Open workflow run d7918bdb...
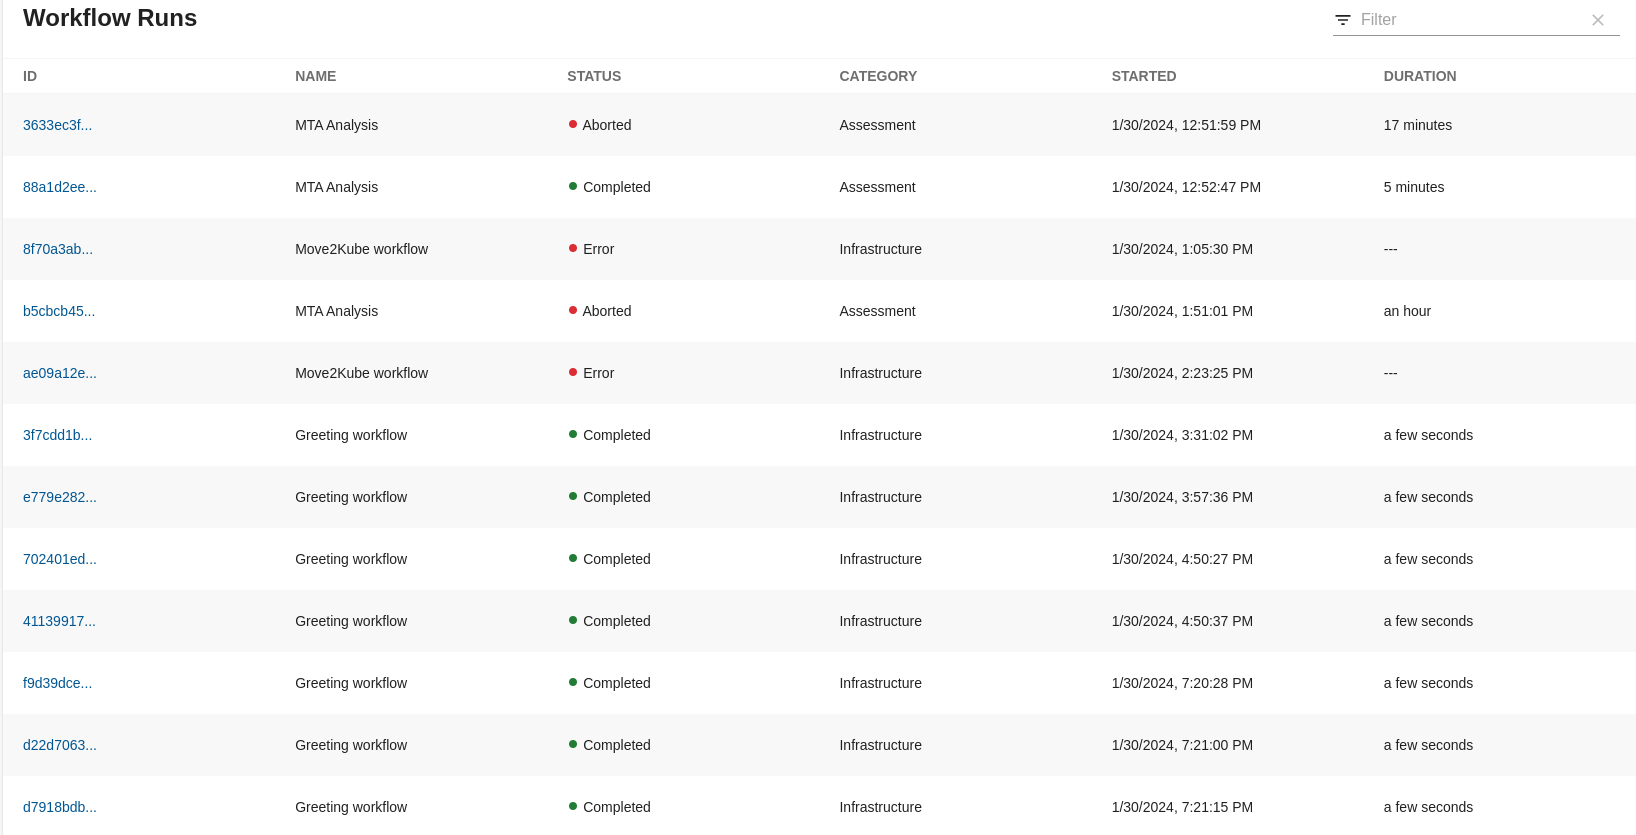Image resolution: width=1636 pixels, height=835 pixels. click(60, 807)
